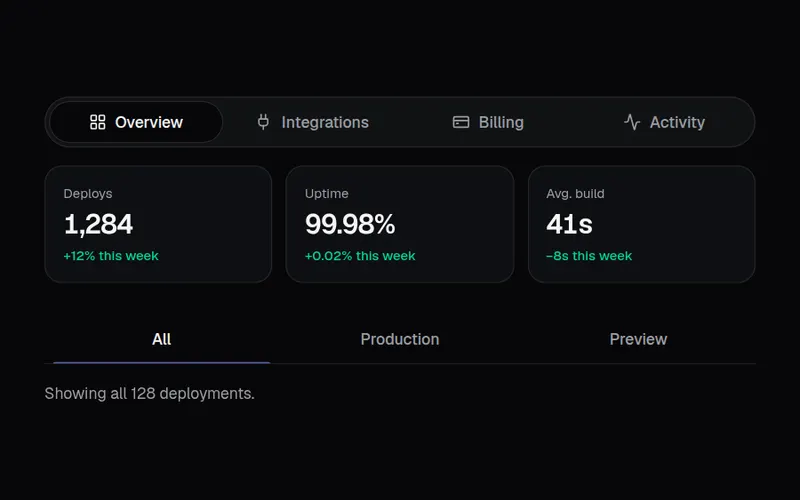The height and width of the screenshot is (500, 800).
Task: Filter by Production deployments
Action: click(399, 339)
